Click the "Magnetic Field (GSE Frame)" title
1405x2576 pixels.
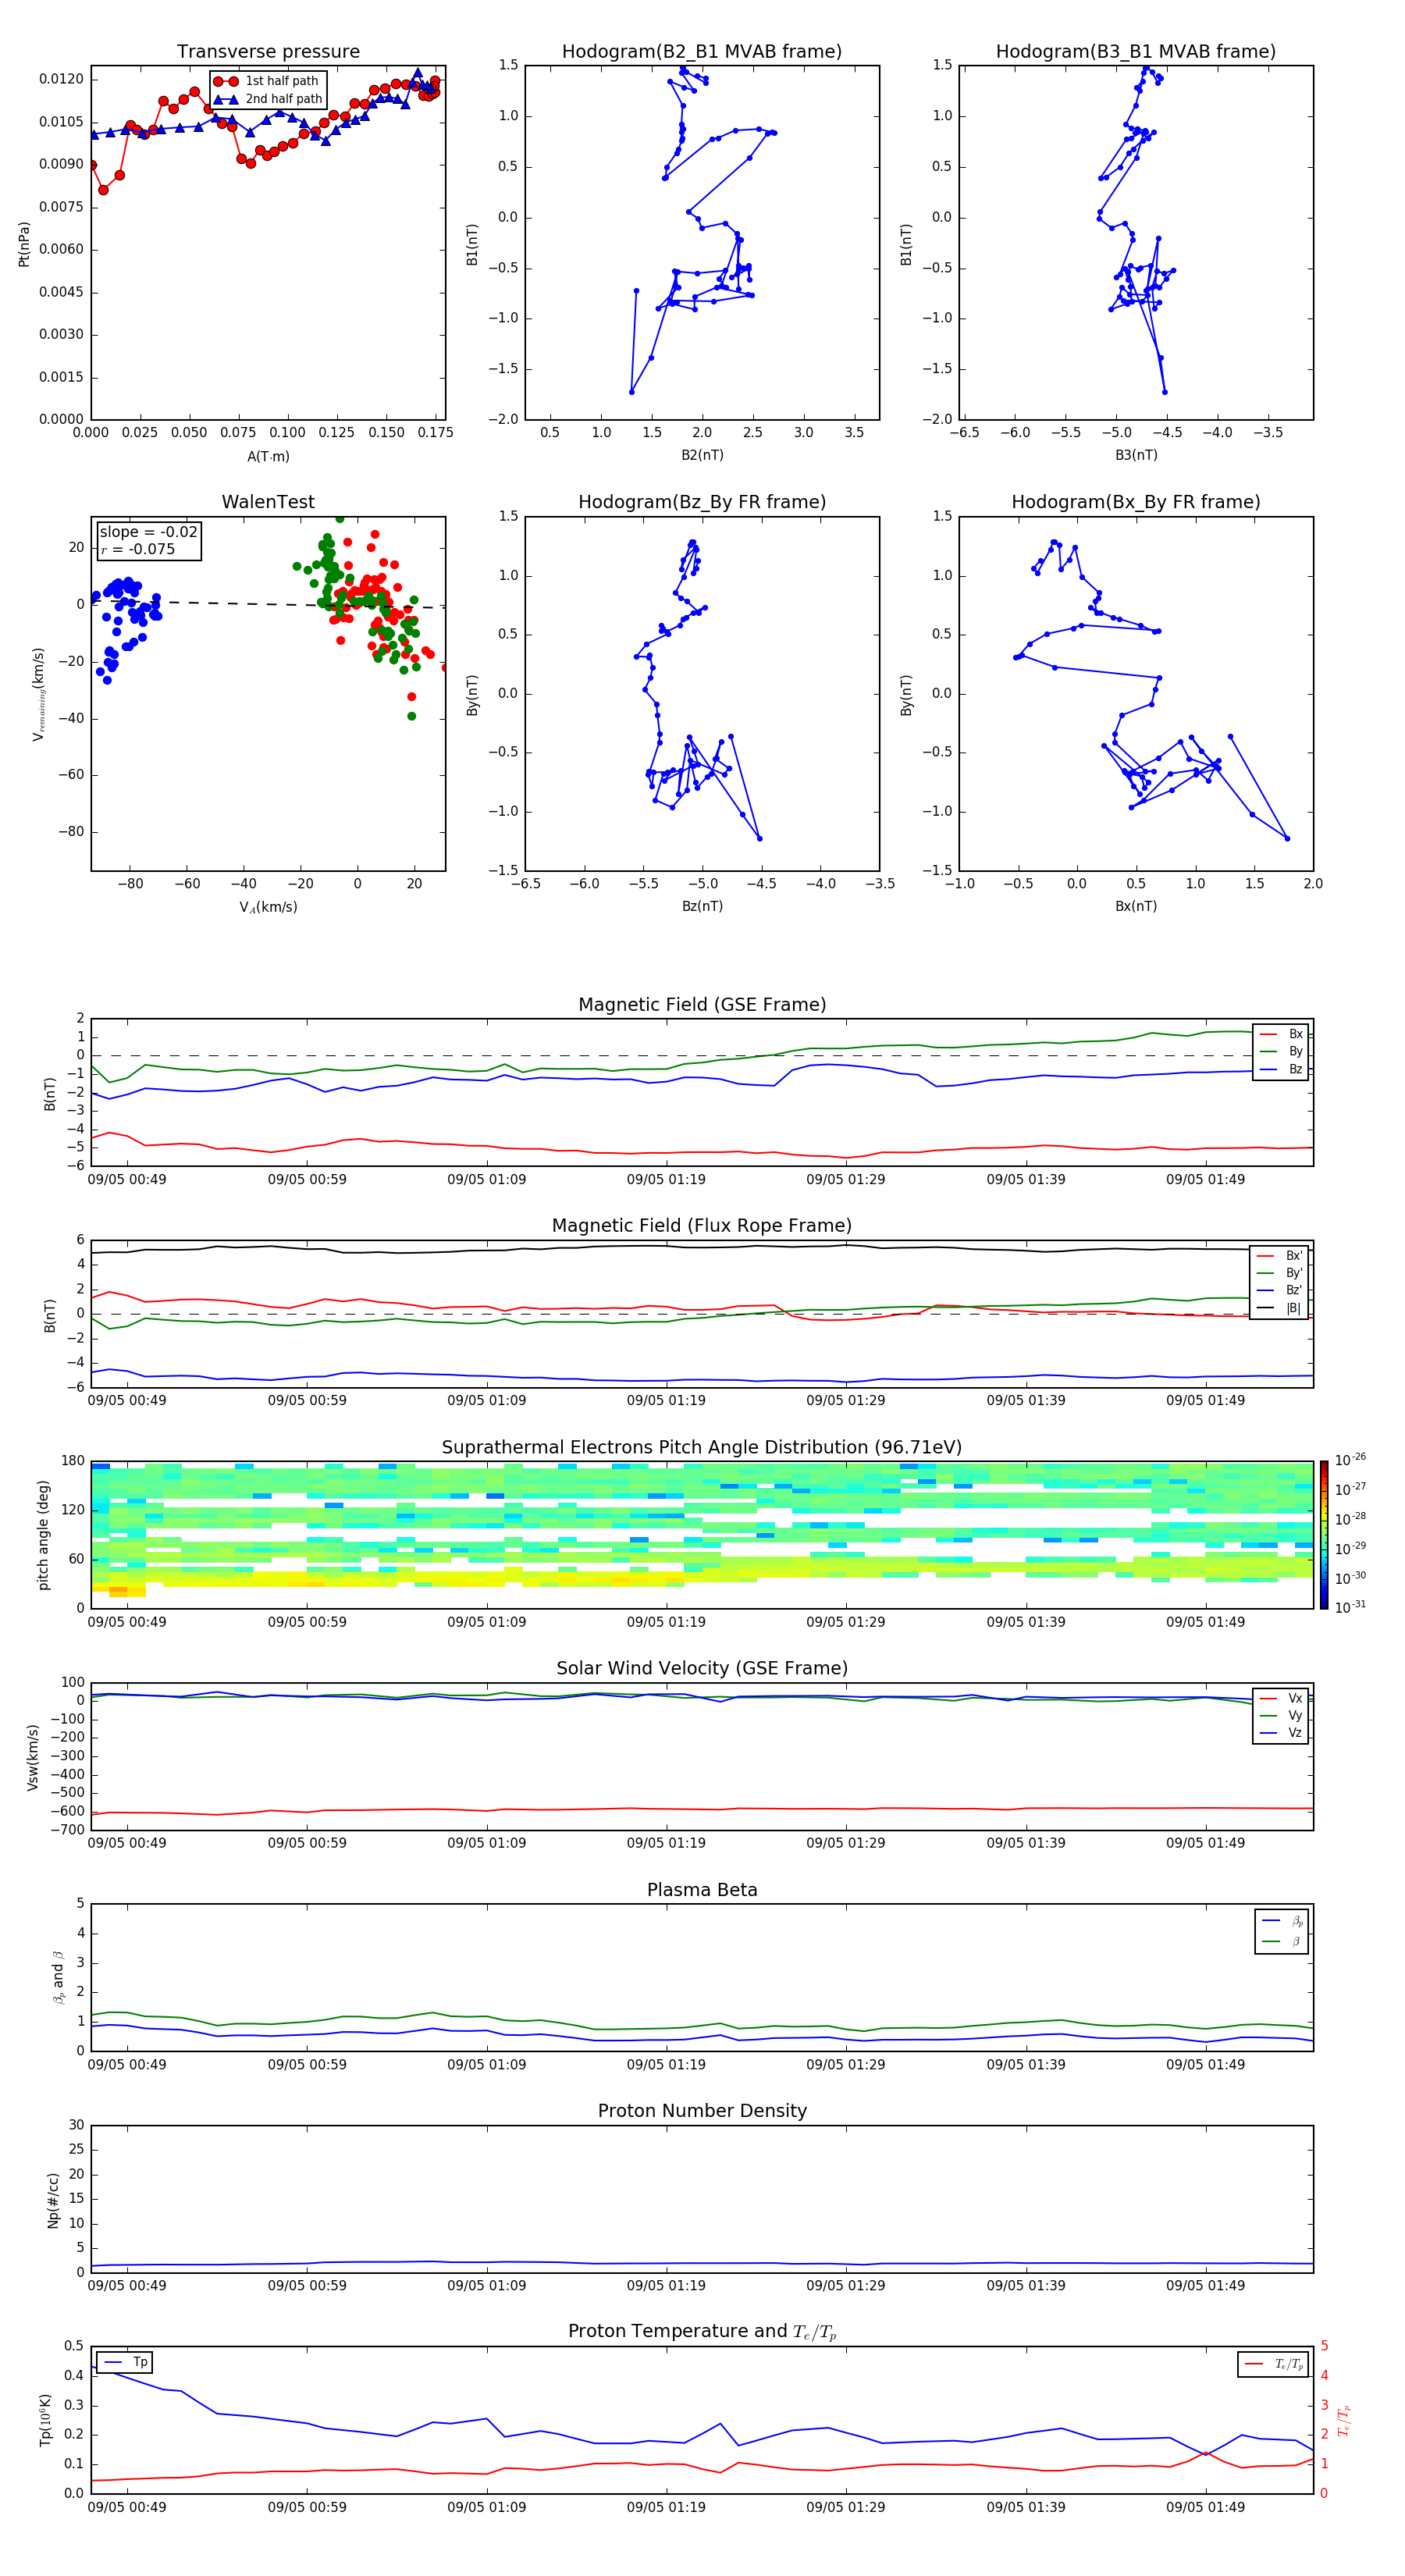(701, 1005)
